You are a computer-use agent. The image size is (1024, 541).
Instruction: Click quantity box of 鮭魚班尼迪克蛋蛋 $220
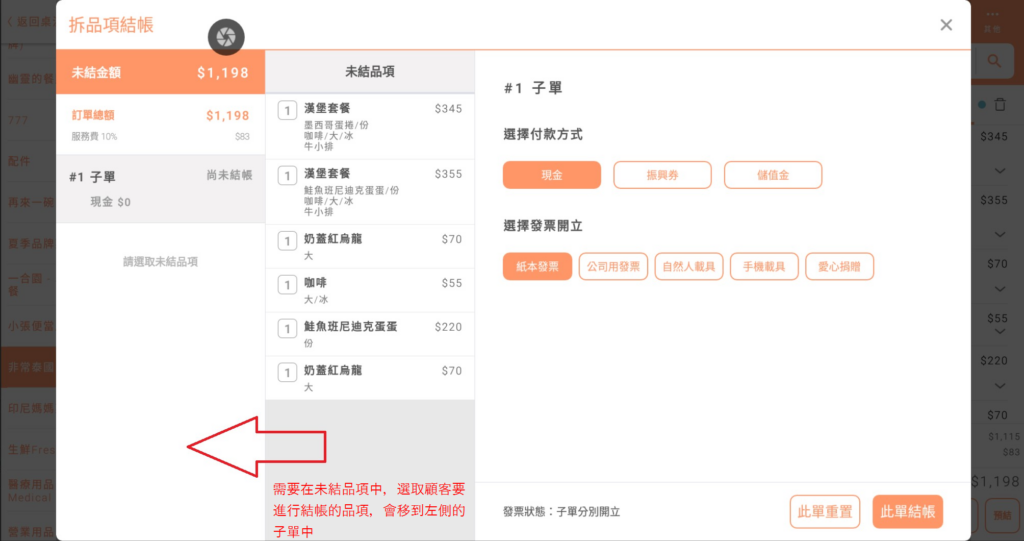(x=287, y=328)
